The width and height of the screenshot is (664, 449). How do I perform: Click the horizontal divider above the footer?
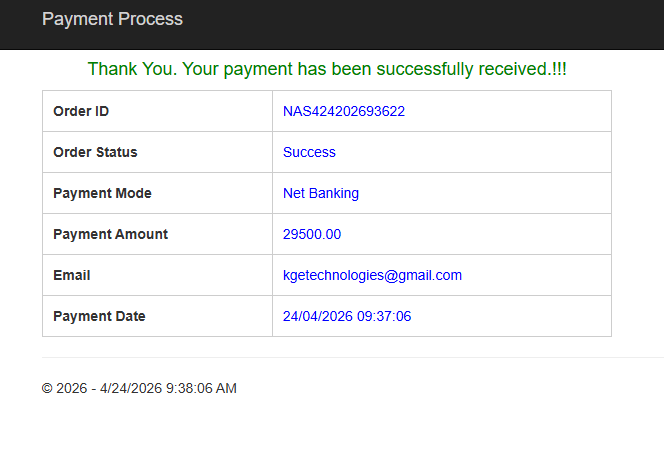(x=350, y=357)
